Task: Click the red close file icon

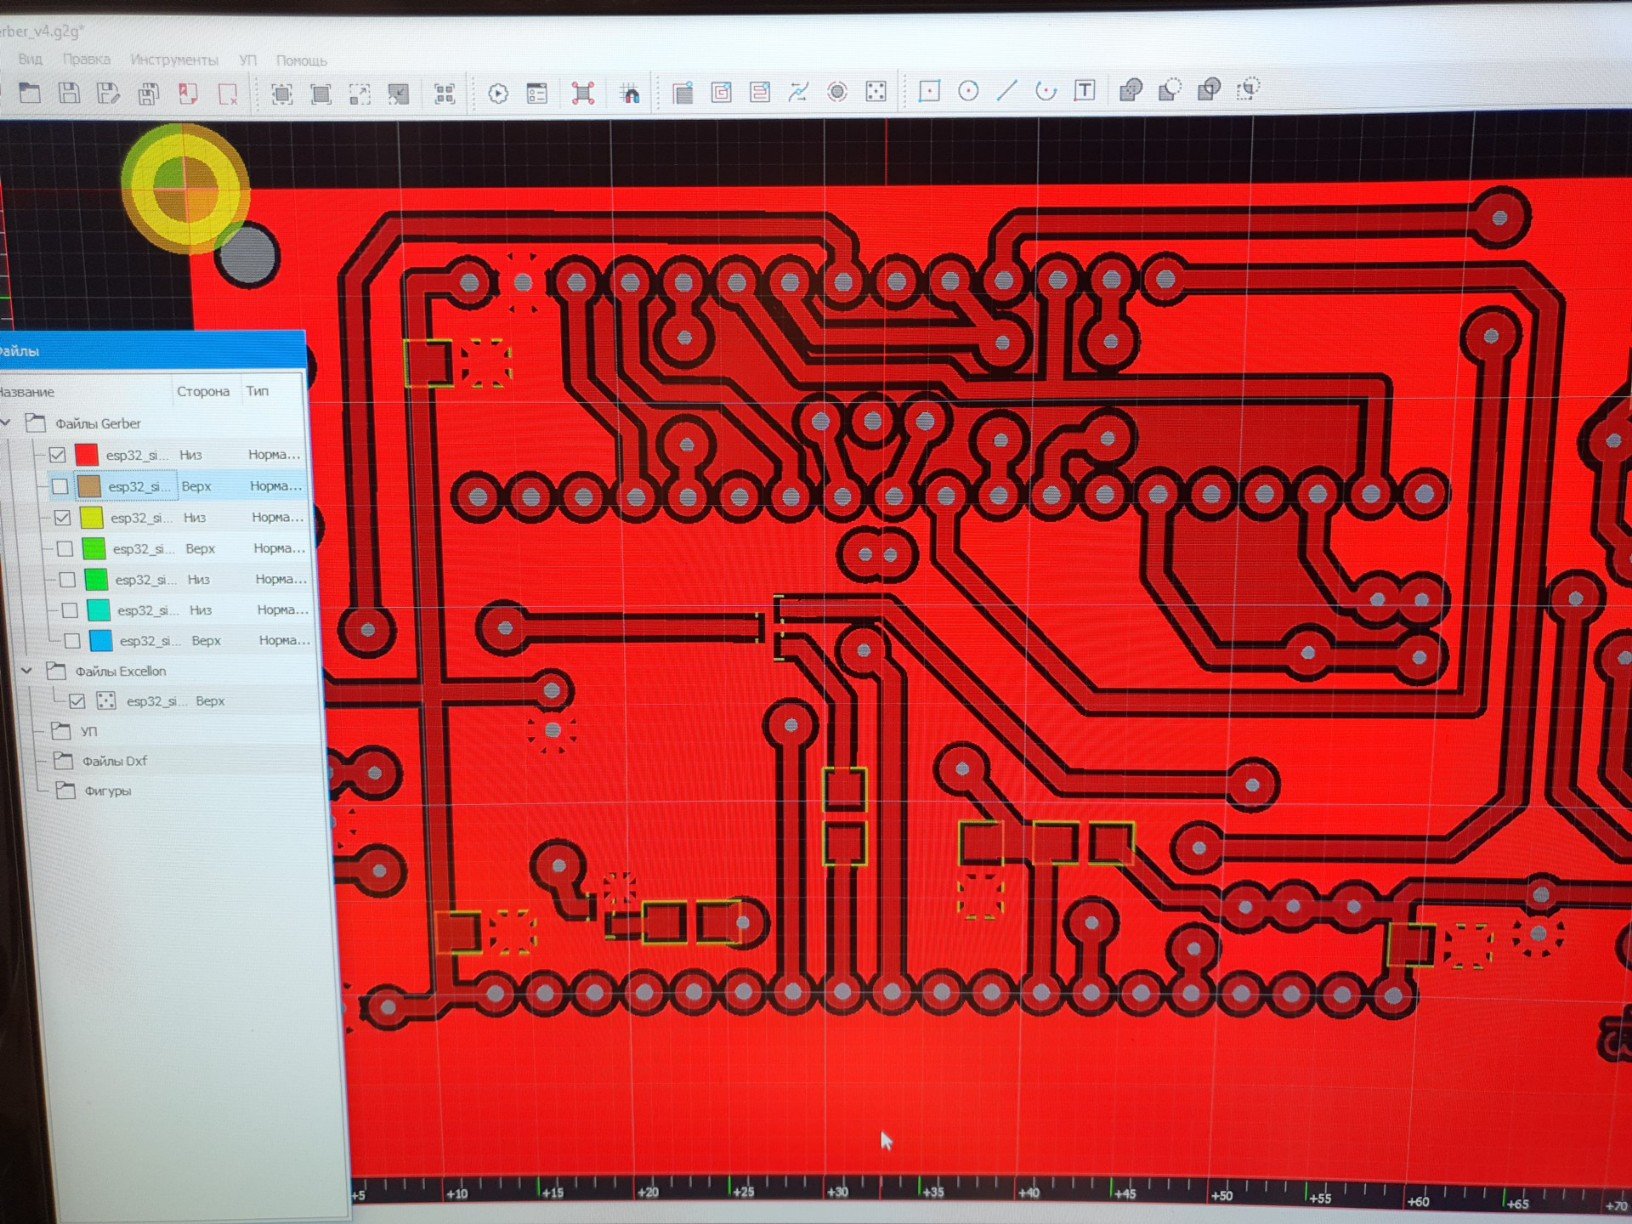Action: coord(228,95)
